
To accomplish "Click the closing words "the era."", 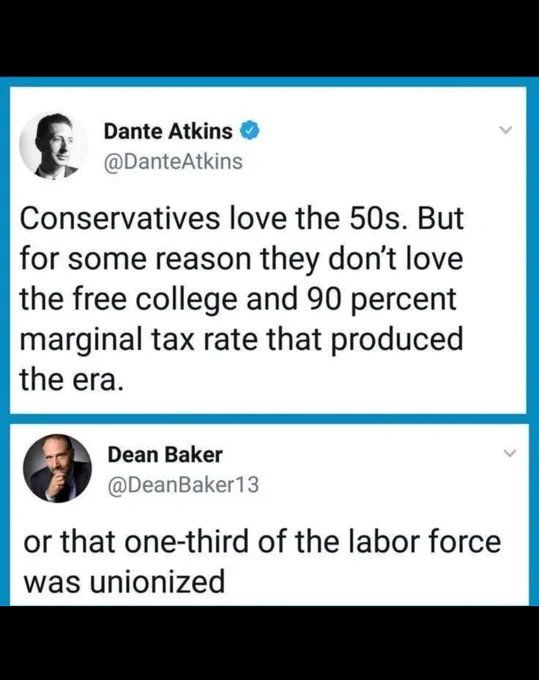I will pyautogui.click(x=71, y=380).
